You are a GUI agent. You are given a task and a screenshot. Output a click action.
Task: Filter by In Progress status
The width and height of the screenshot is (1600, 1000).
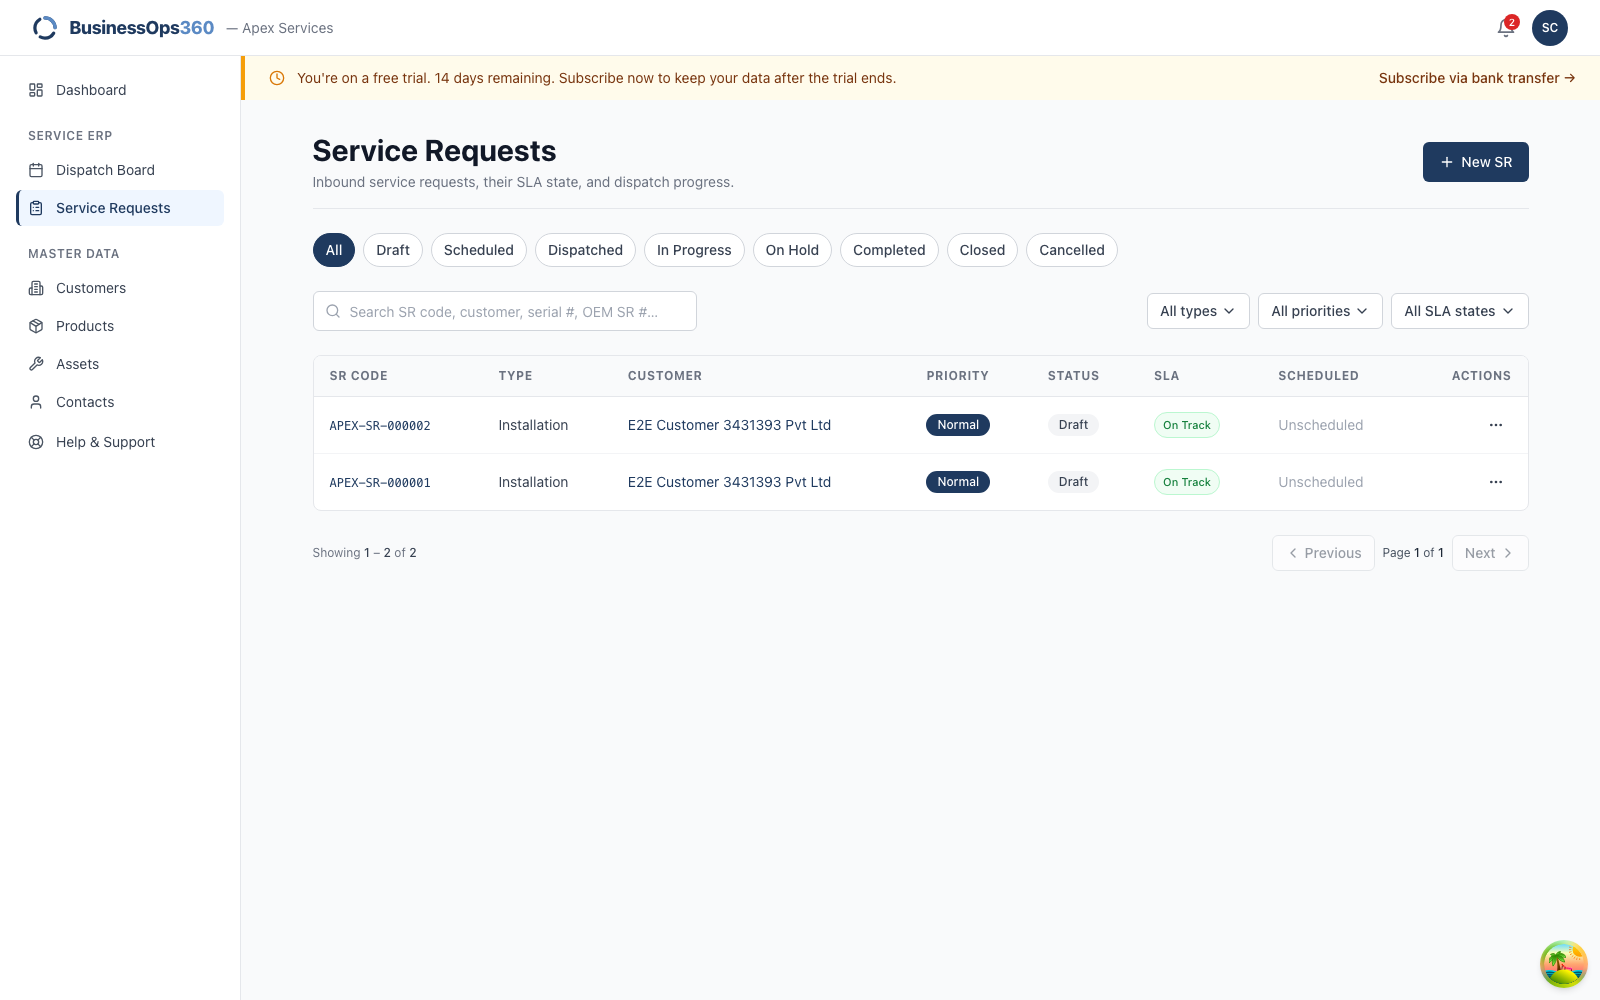[x=694, y=250]
